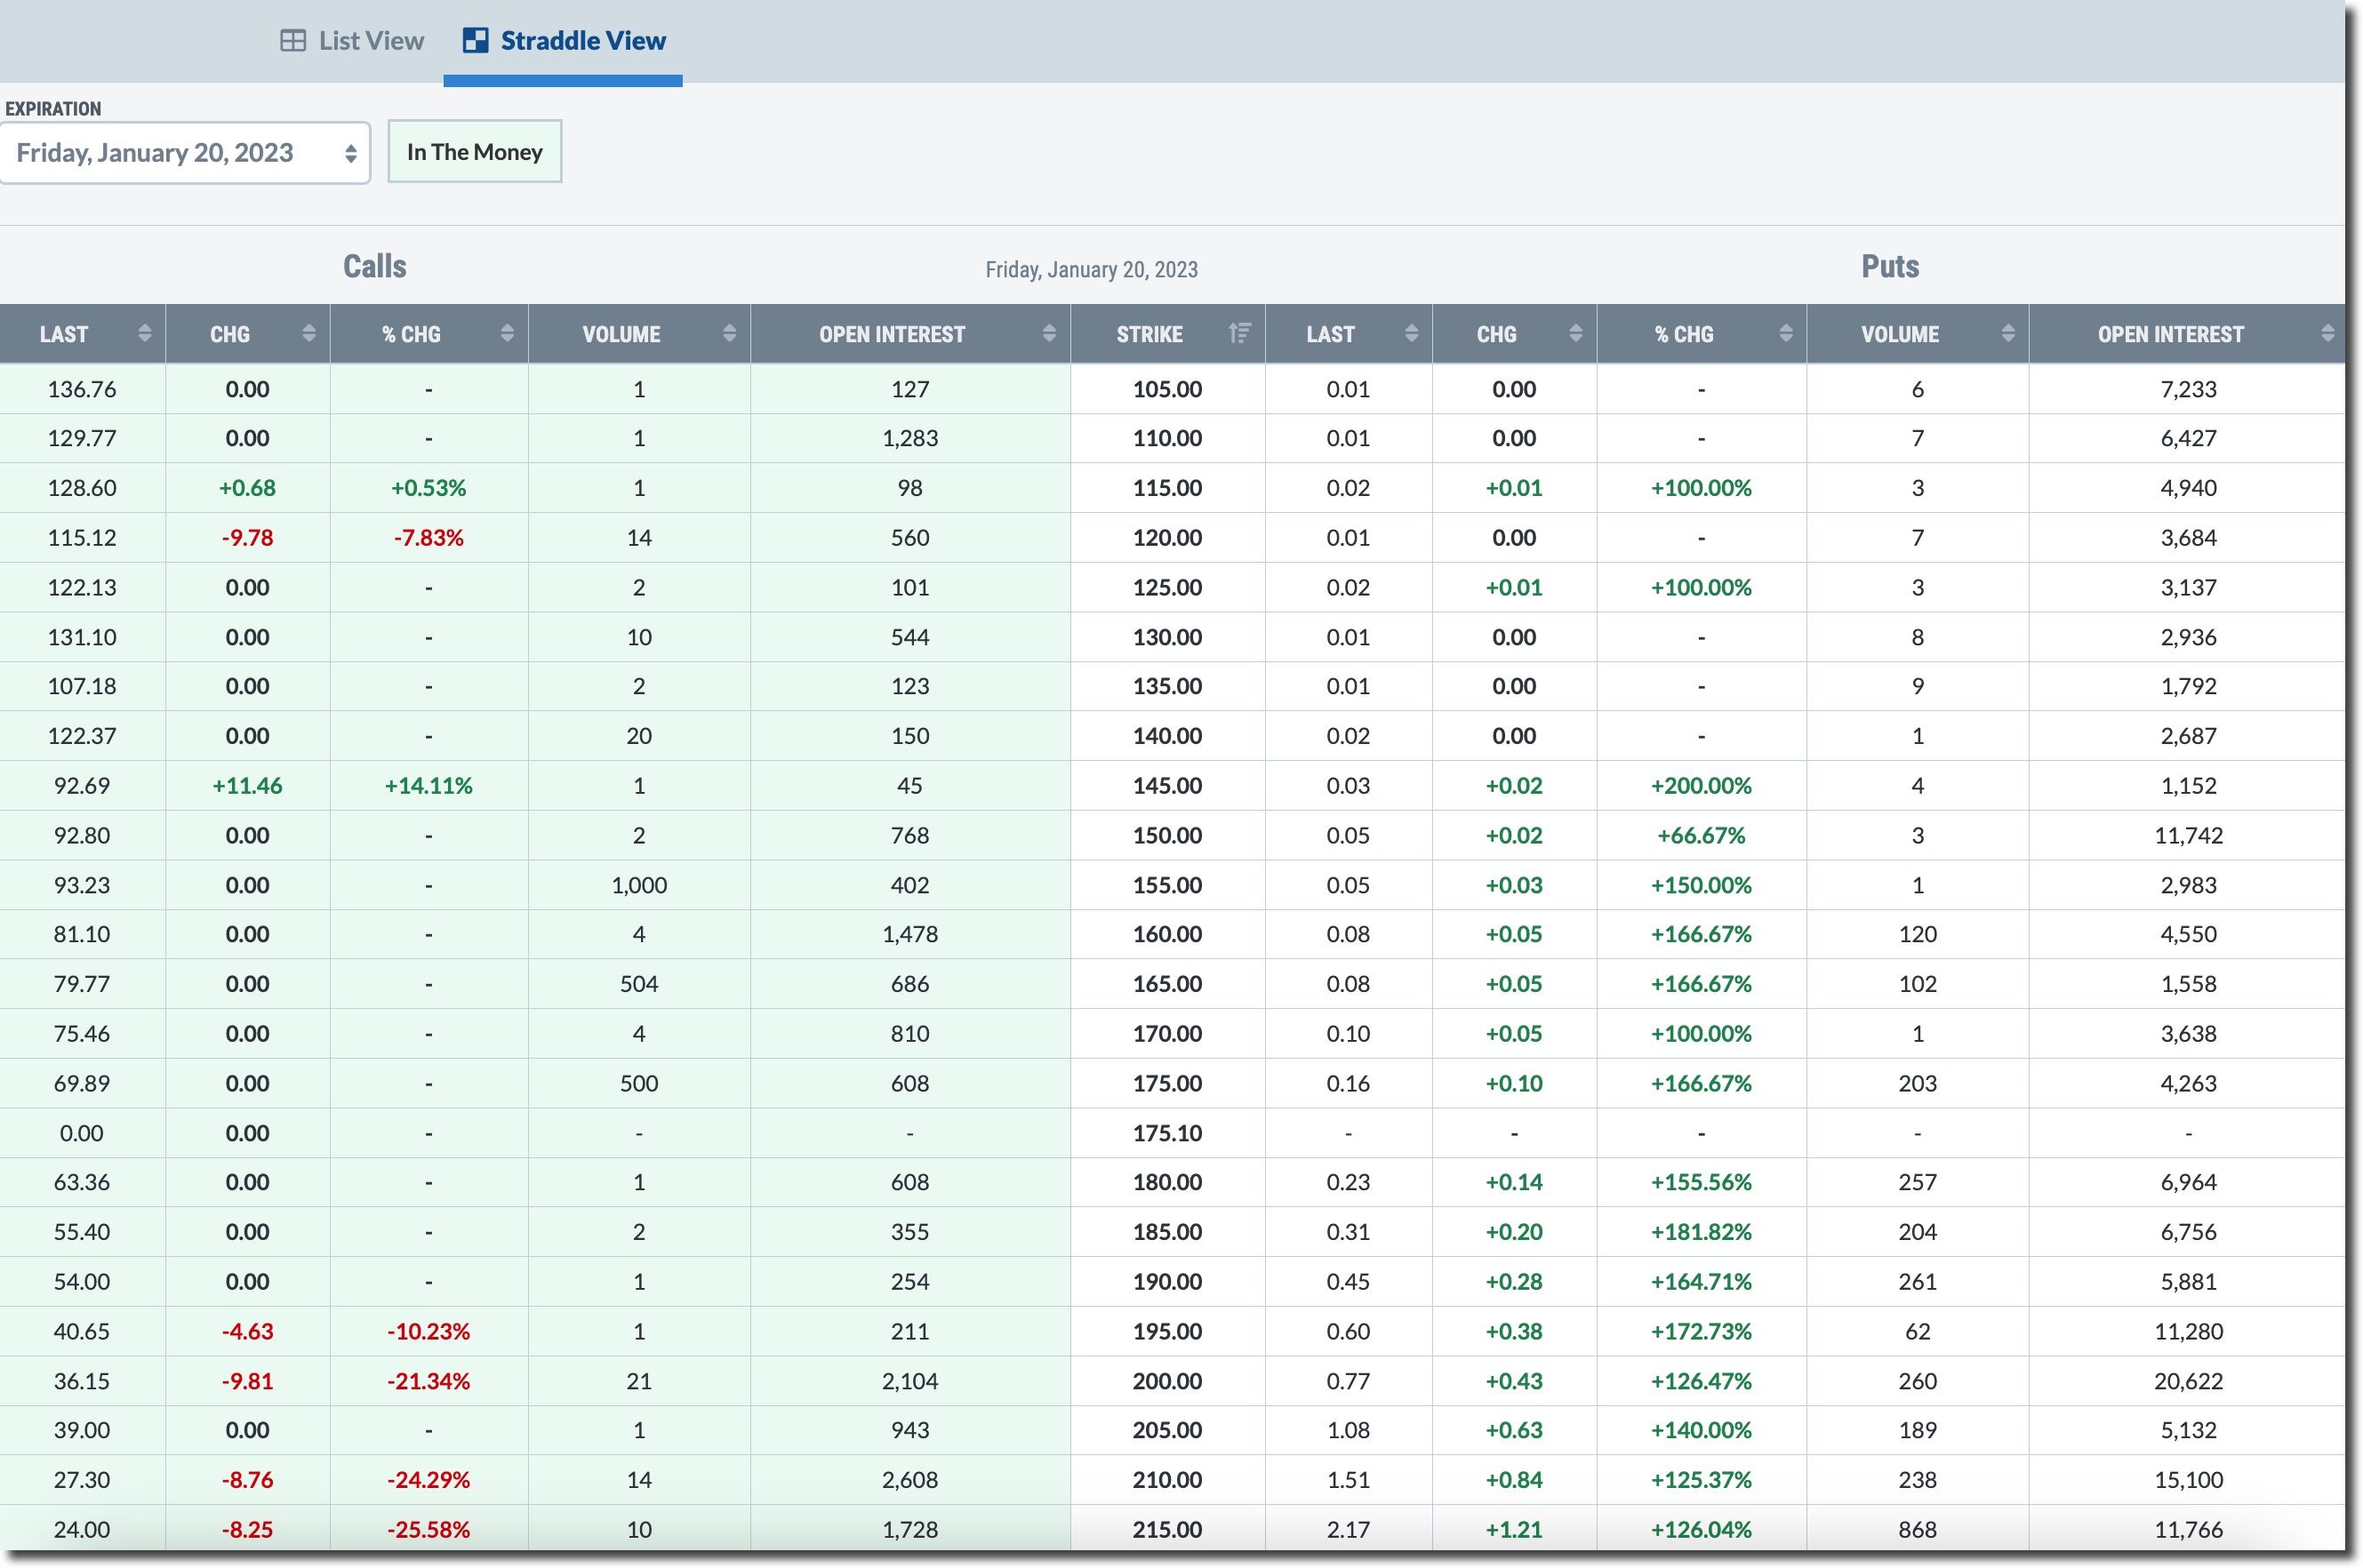This screenshot has width=2363, height=1568.
Task: Select the Straddle View tab
Action: (x=564, y=41)
